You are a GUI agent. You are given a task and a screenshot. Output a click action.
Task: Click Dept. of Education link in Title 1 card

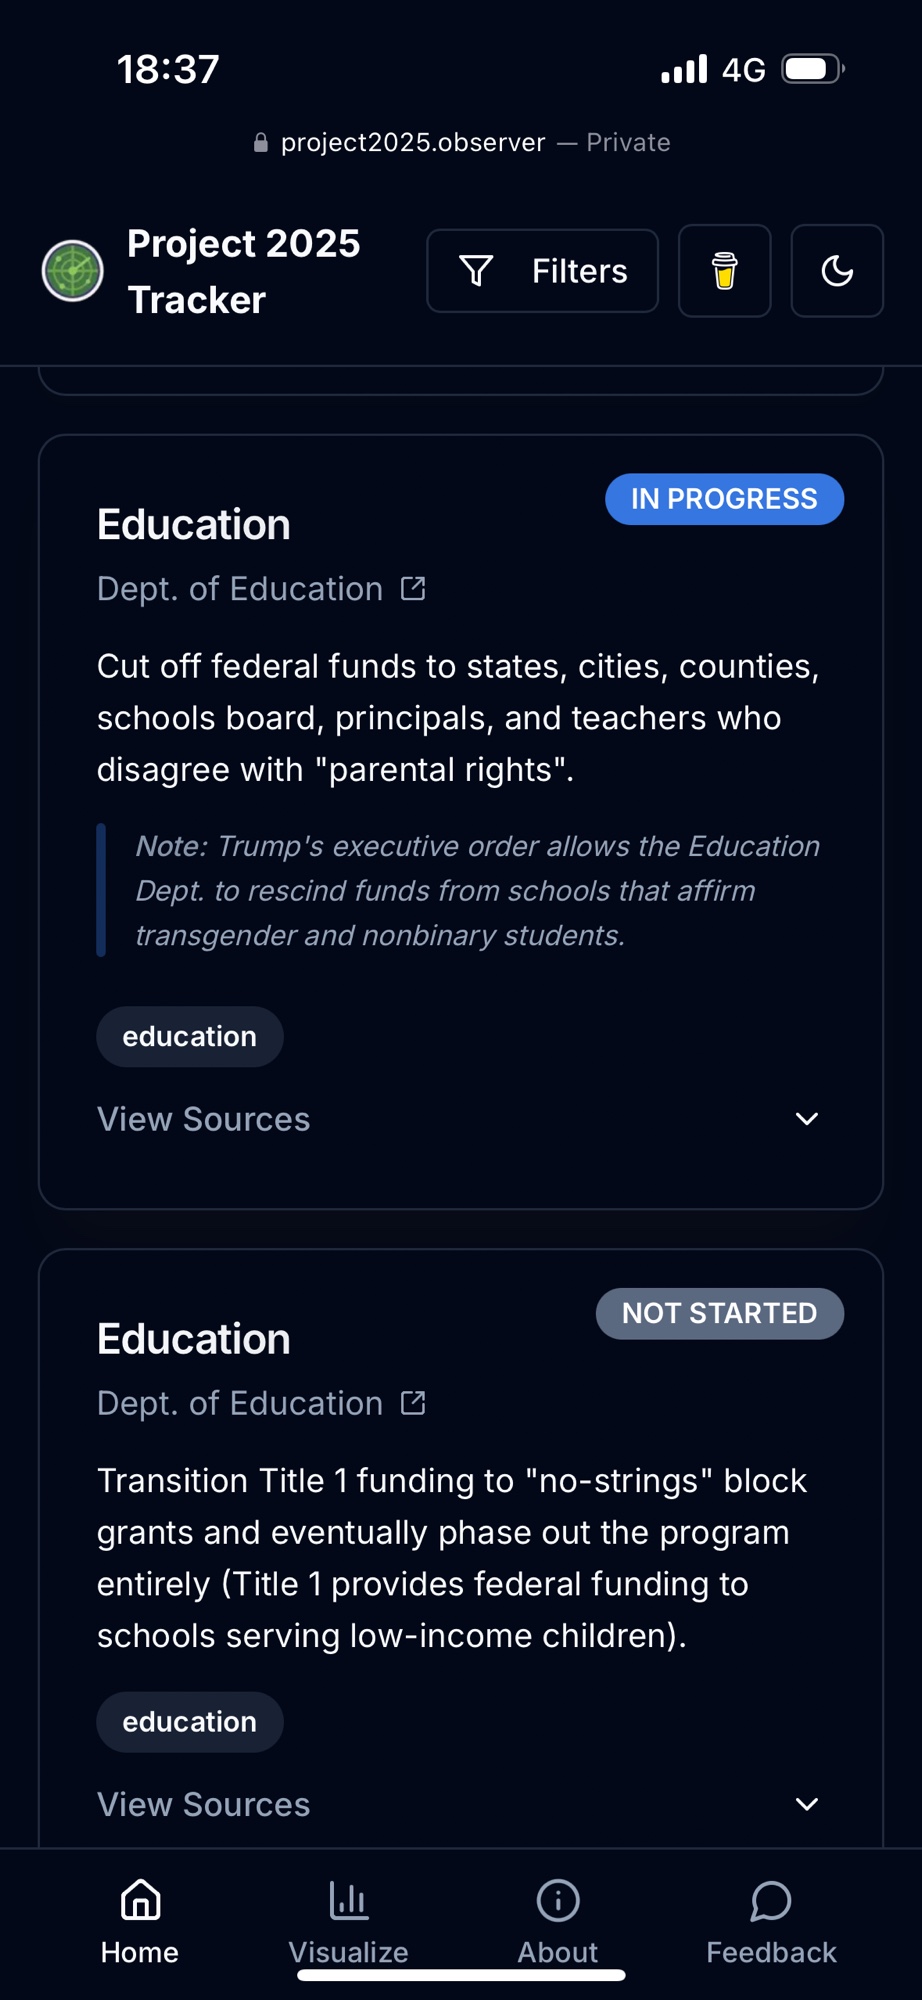tap(240, 1403)
